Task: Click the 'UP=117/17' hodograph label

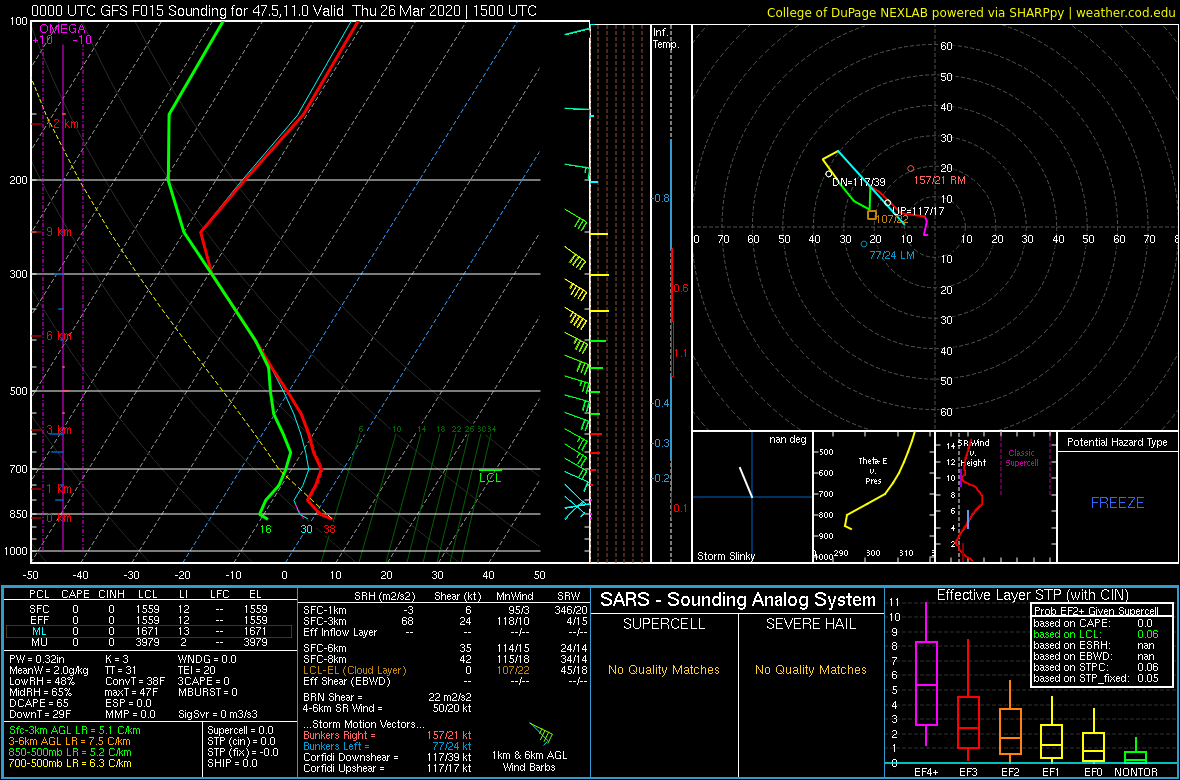Action: pos(917,212)
